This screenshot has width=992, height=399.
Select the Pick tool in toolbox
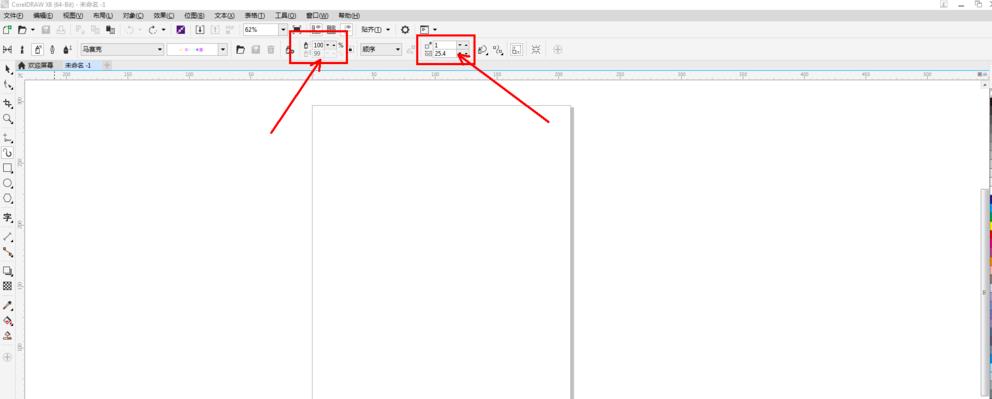pyautogui.click(x=8, y=70)
